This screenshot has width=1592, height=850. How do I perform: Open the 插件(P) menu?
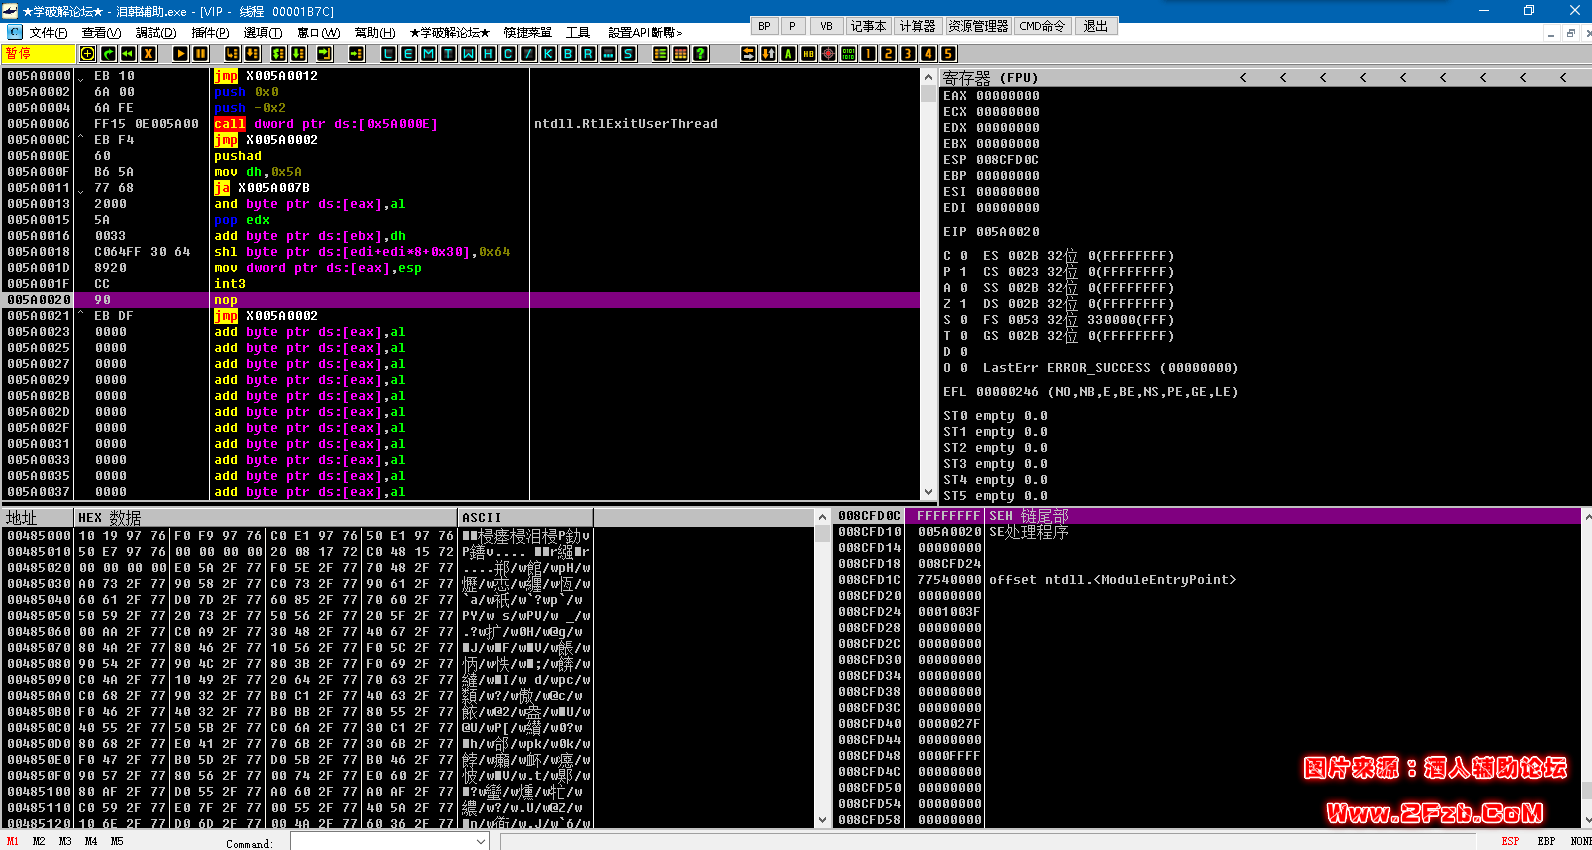tap(210, 33)
